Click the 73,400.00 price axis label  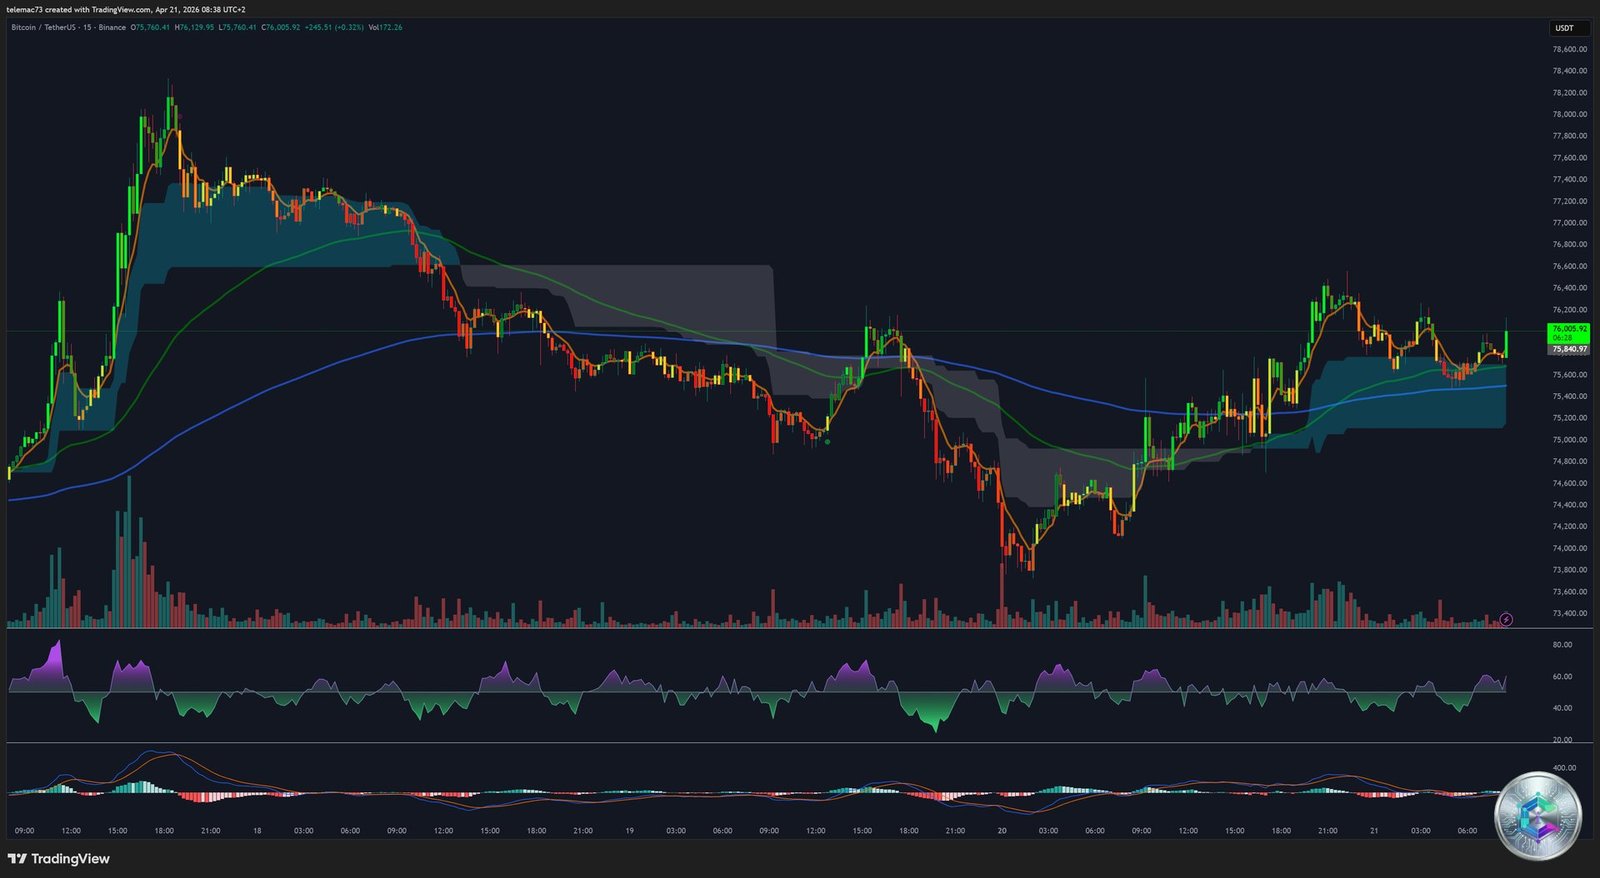(x=1569, y=613)
